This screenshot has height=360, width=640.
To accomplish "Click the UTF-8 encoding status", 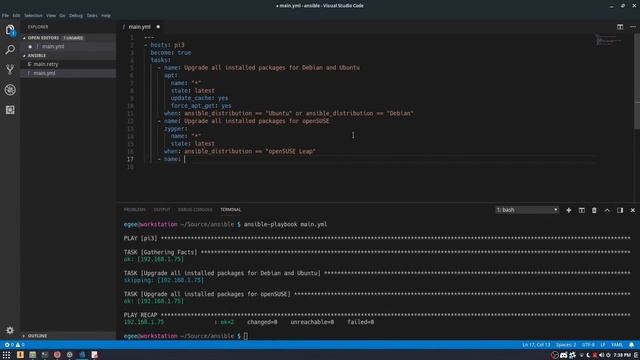I will [x=588, y=345].
